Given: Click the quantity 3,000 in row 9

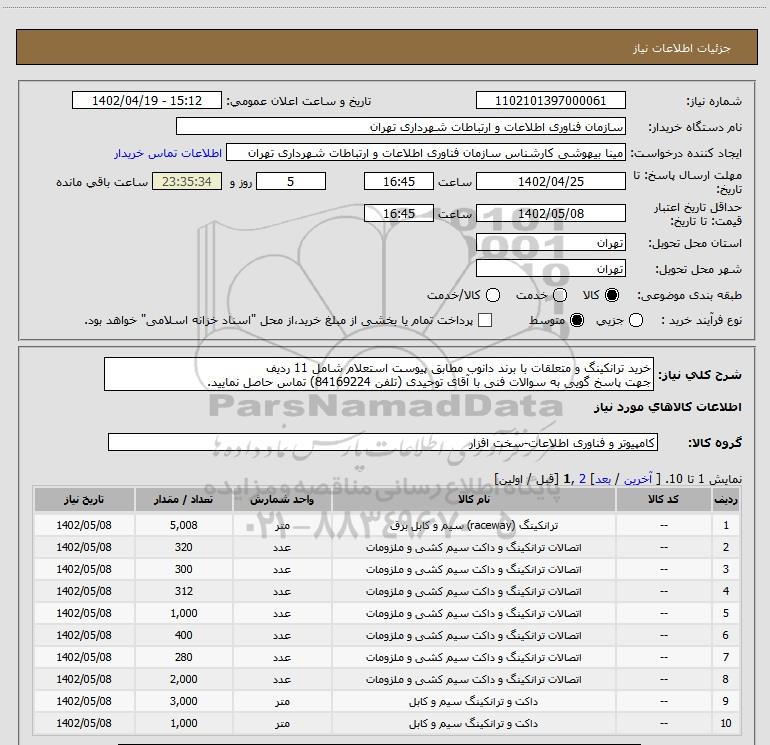Looking at the screenshot, I should (184, 701).
